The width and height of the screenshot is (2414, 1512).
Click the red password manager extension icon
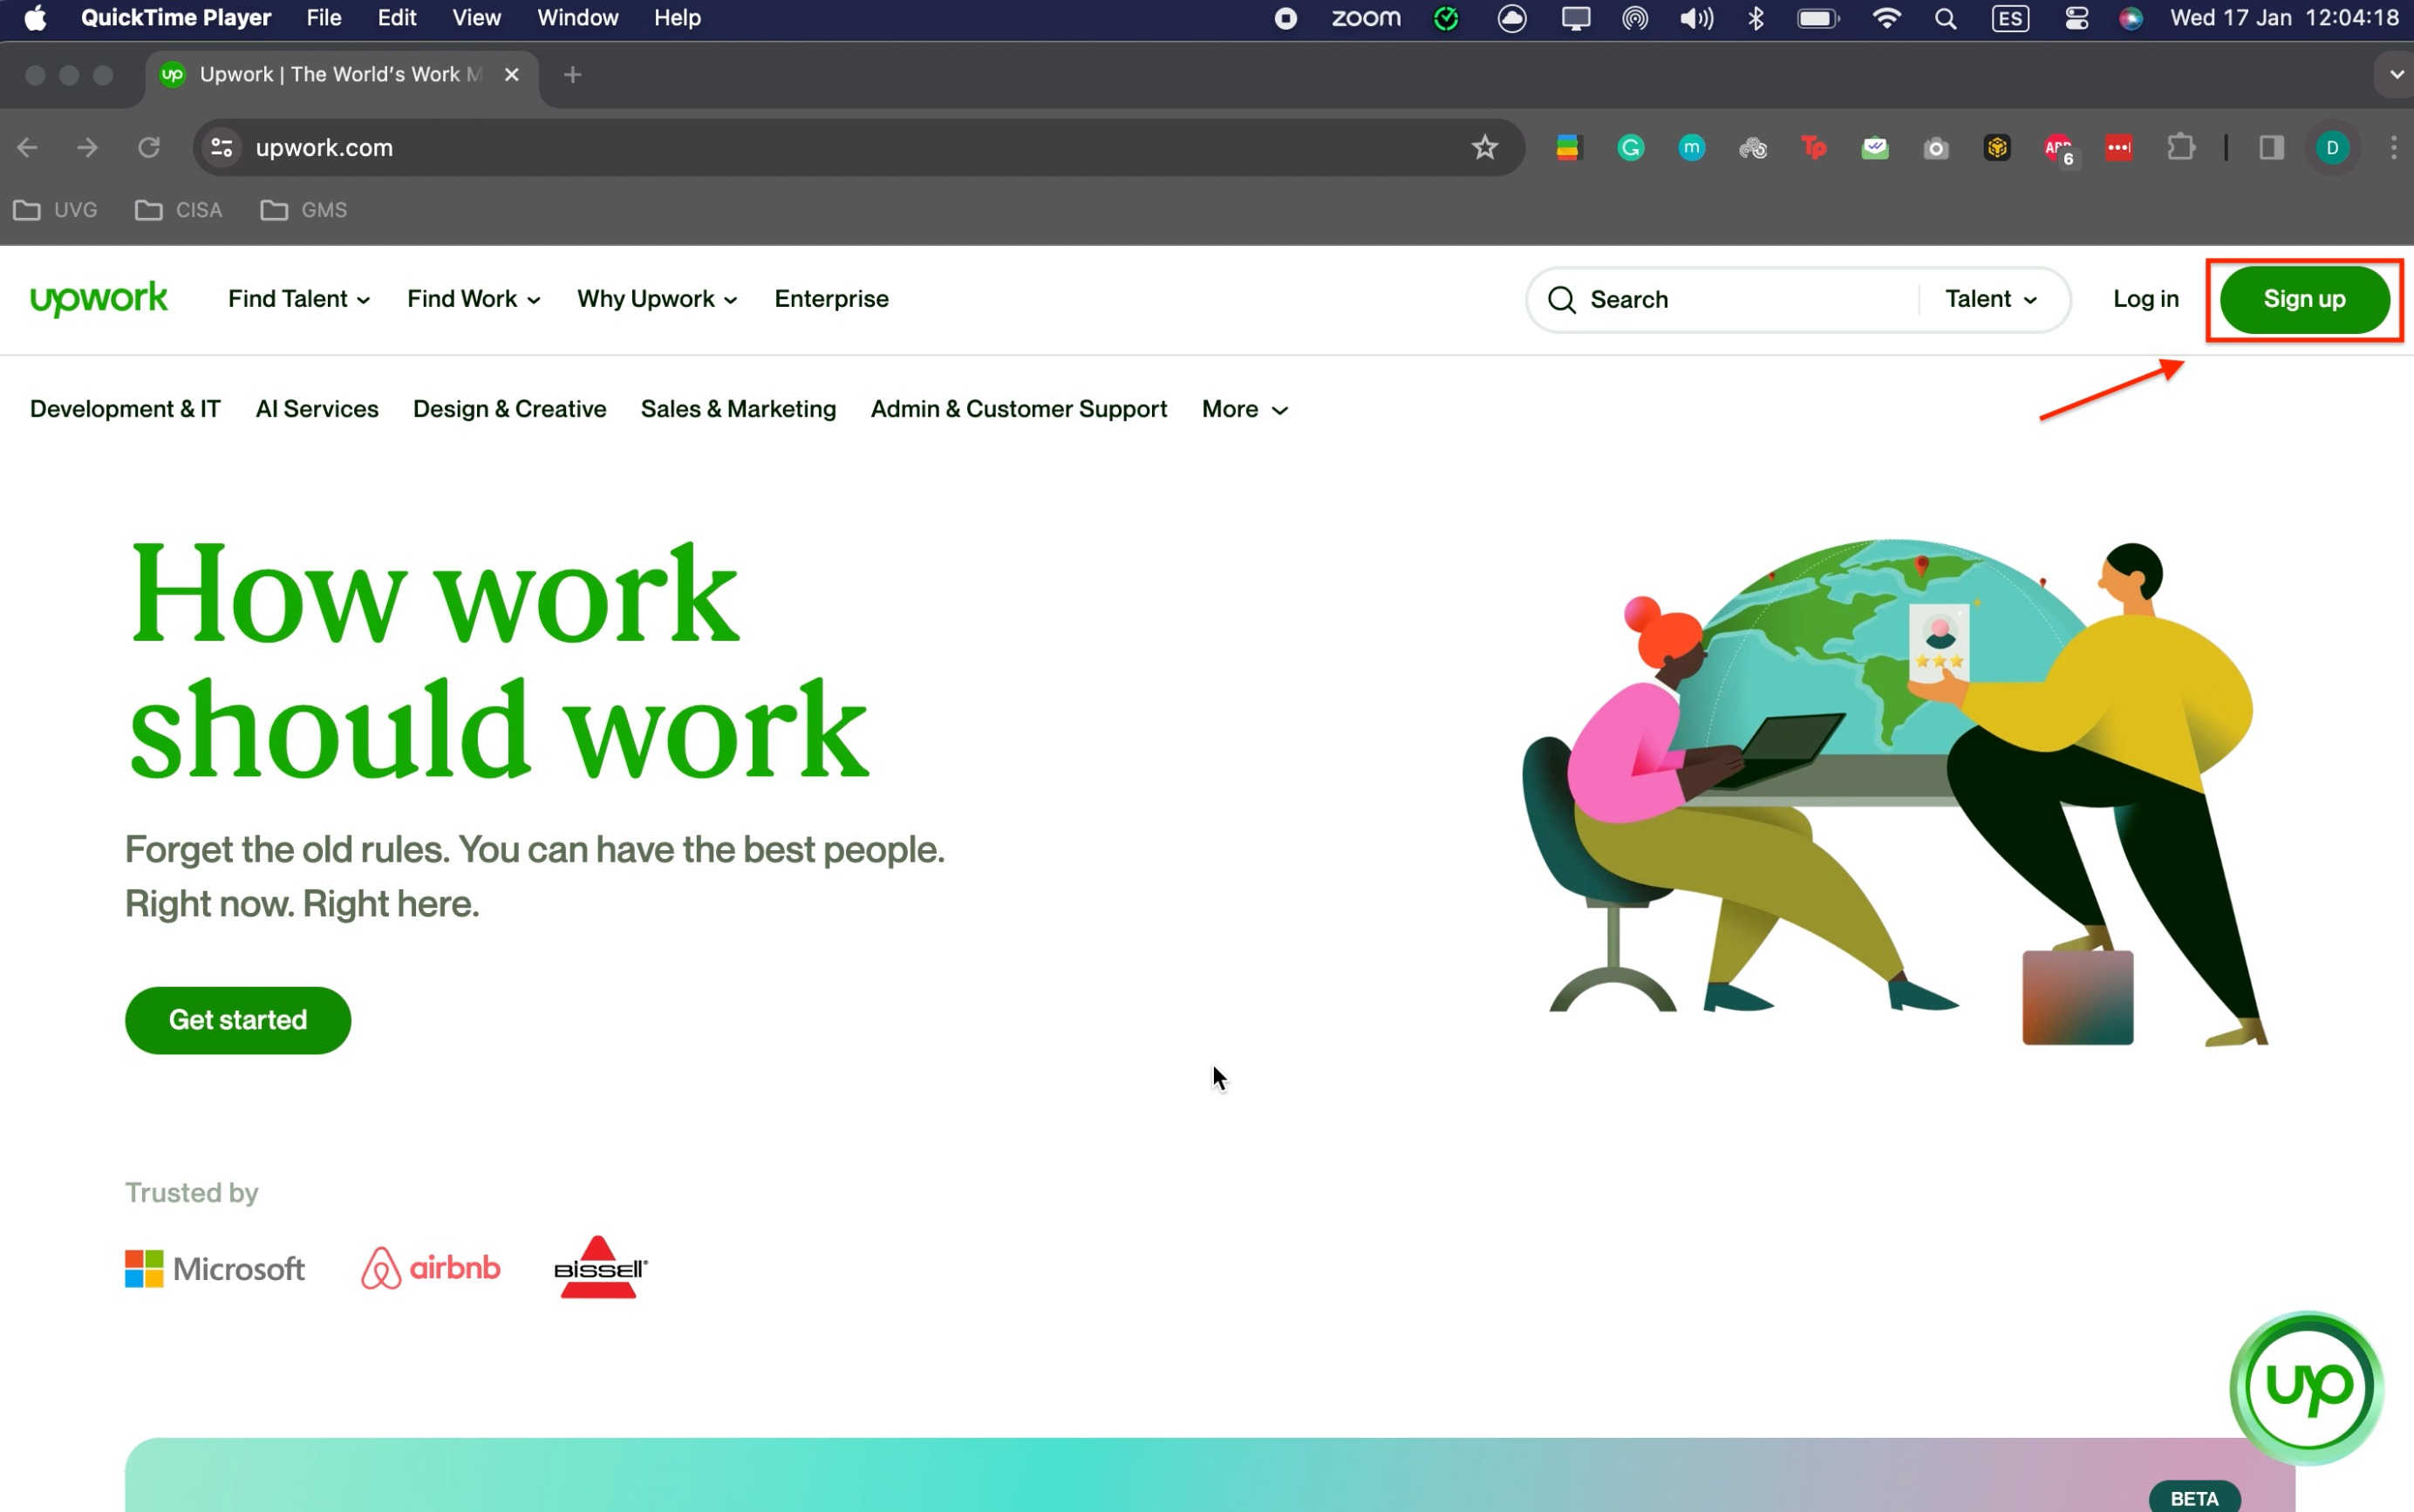pos(2118,148)
